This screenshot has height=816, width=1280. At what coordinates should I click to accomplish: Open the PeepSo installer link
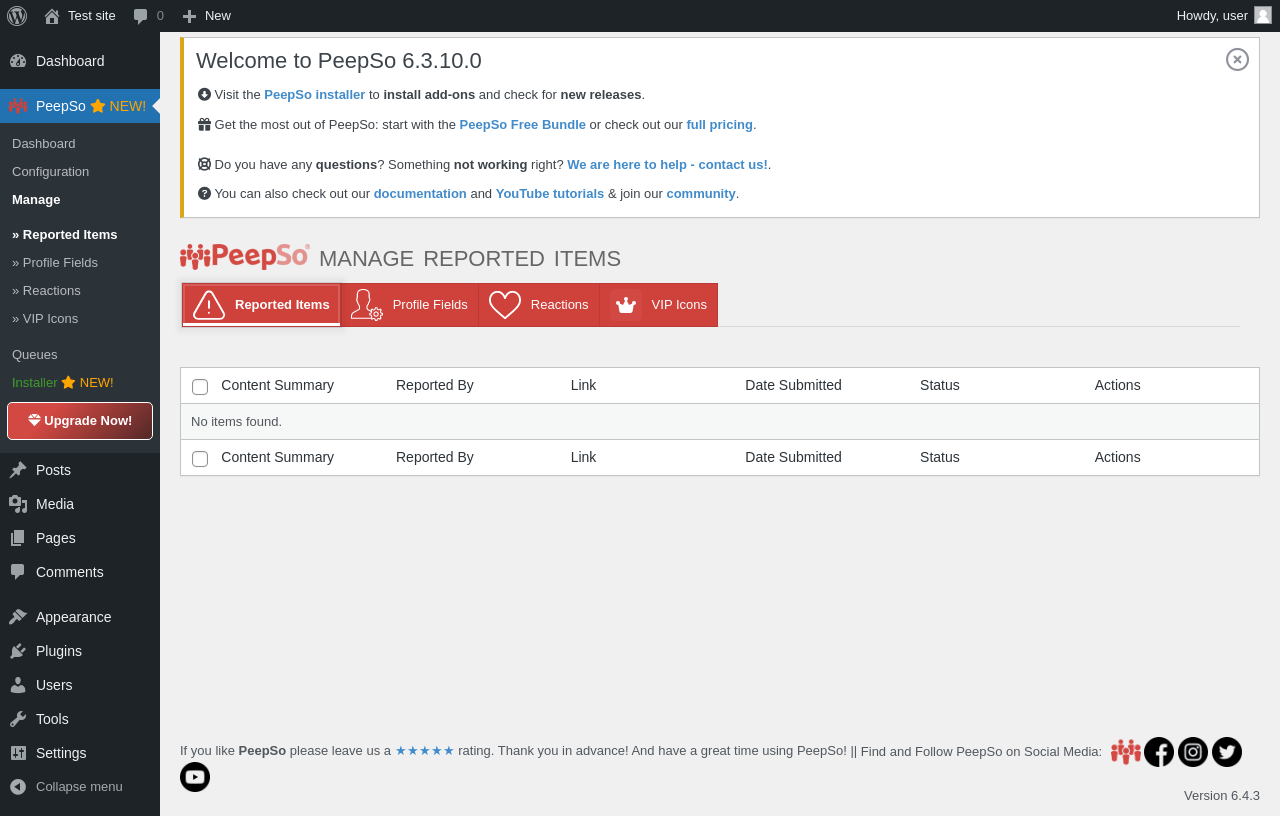click(314, 95)
